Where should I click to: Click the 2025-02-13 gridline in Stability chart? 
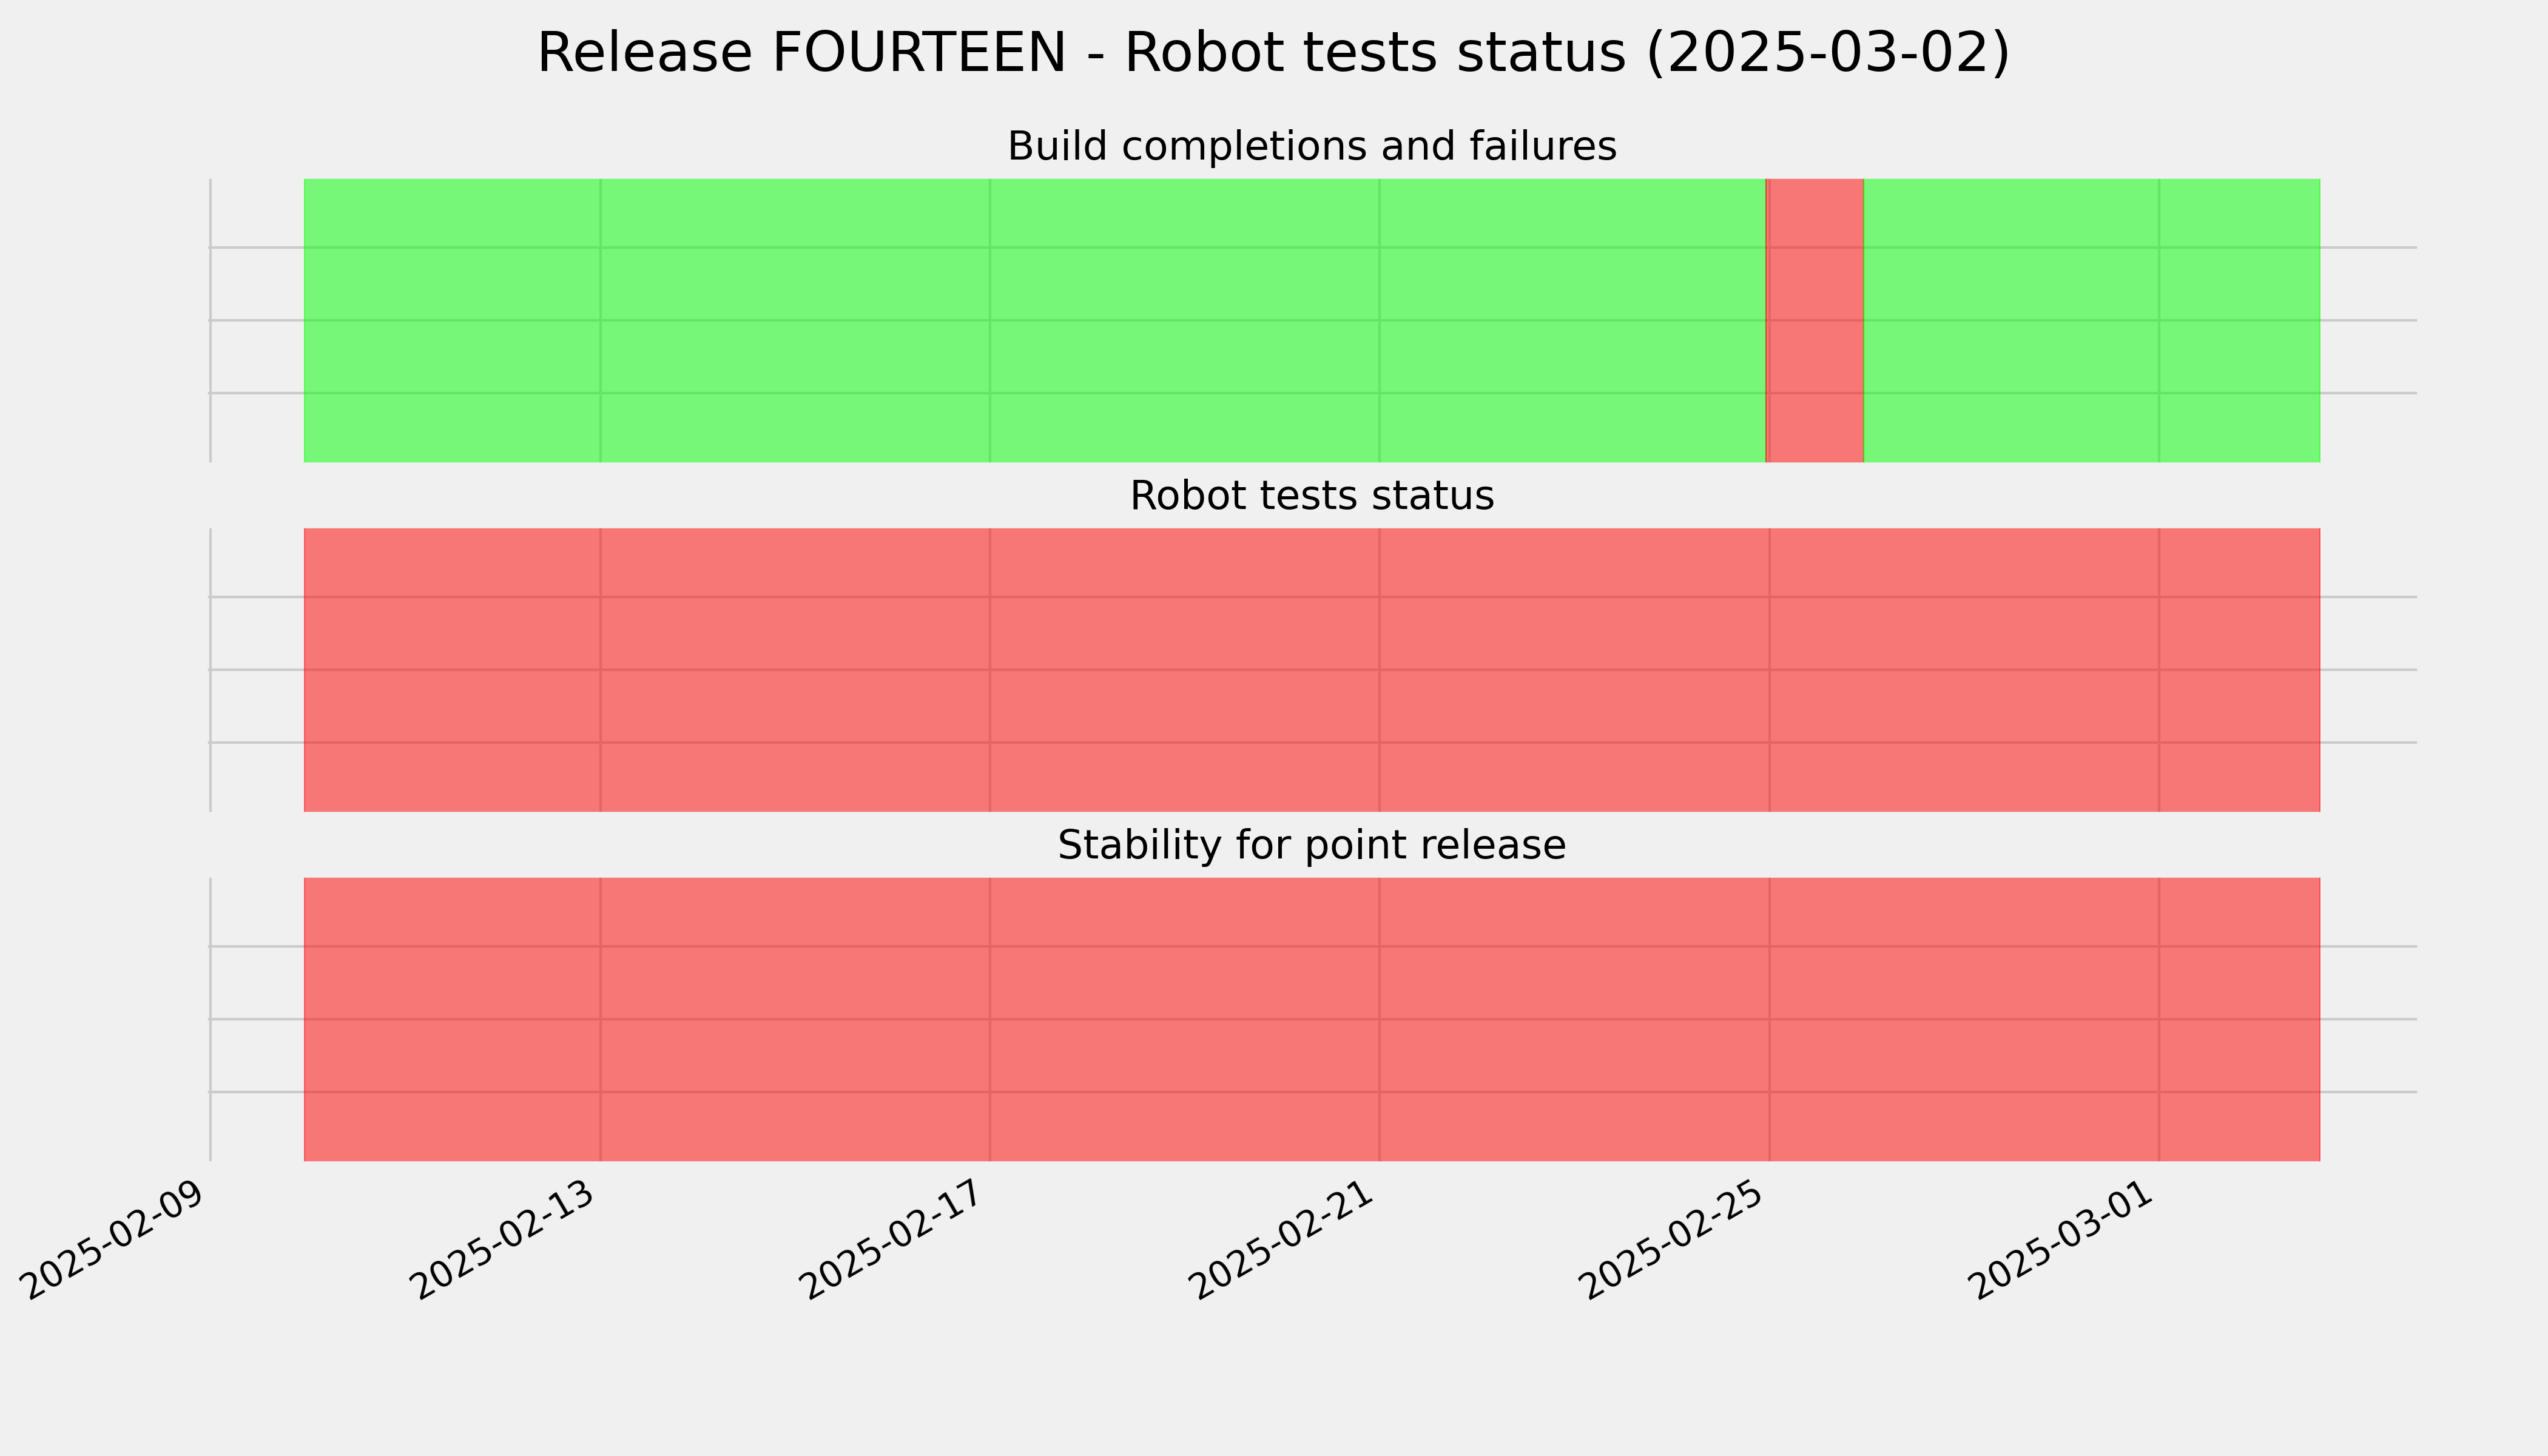[x=600, y=1019]
